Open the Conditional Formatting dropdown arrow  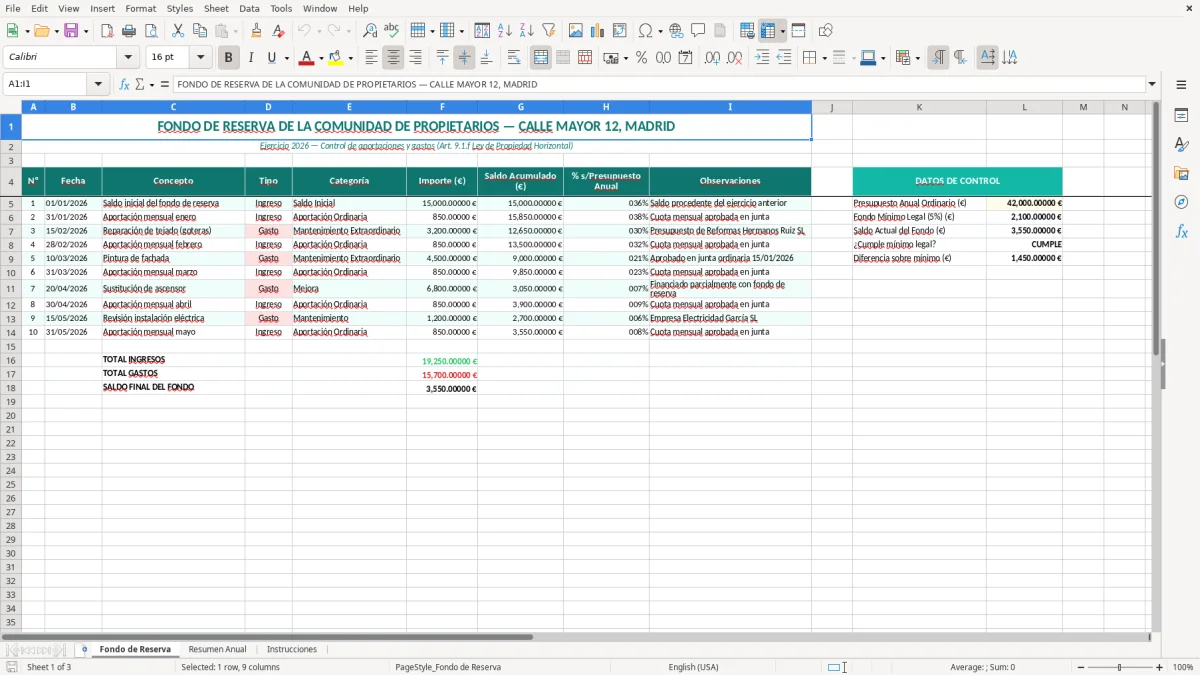click(917, 58)
